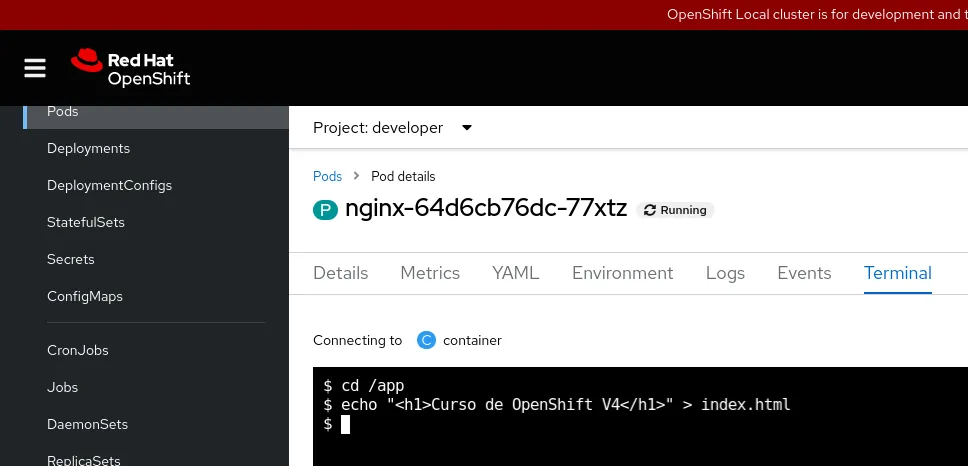
Task: Switch to the Details tab
Action: pyautogui.click(x=340, y=273)
